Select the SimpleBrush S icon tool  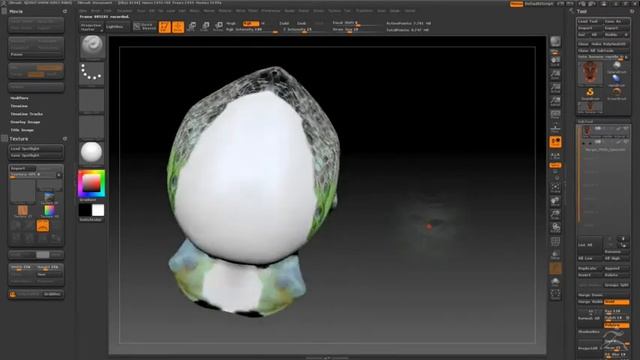pyautogui.click(x=590, y=93)
